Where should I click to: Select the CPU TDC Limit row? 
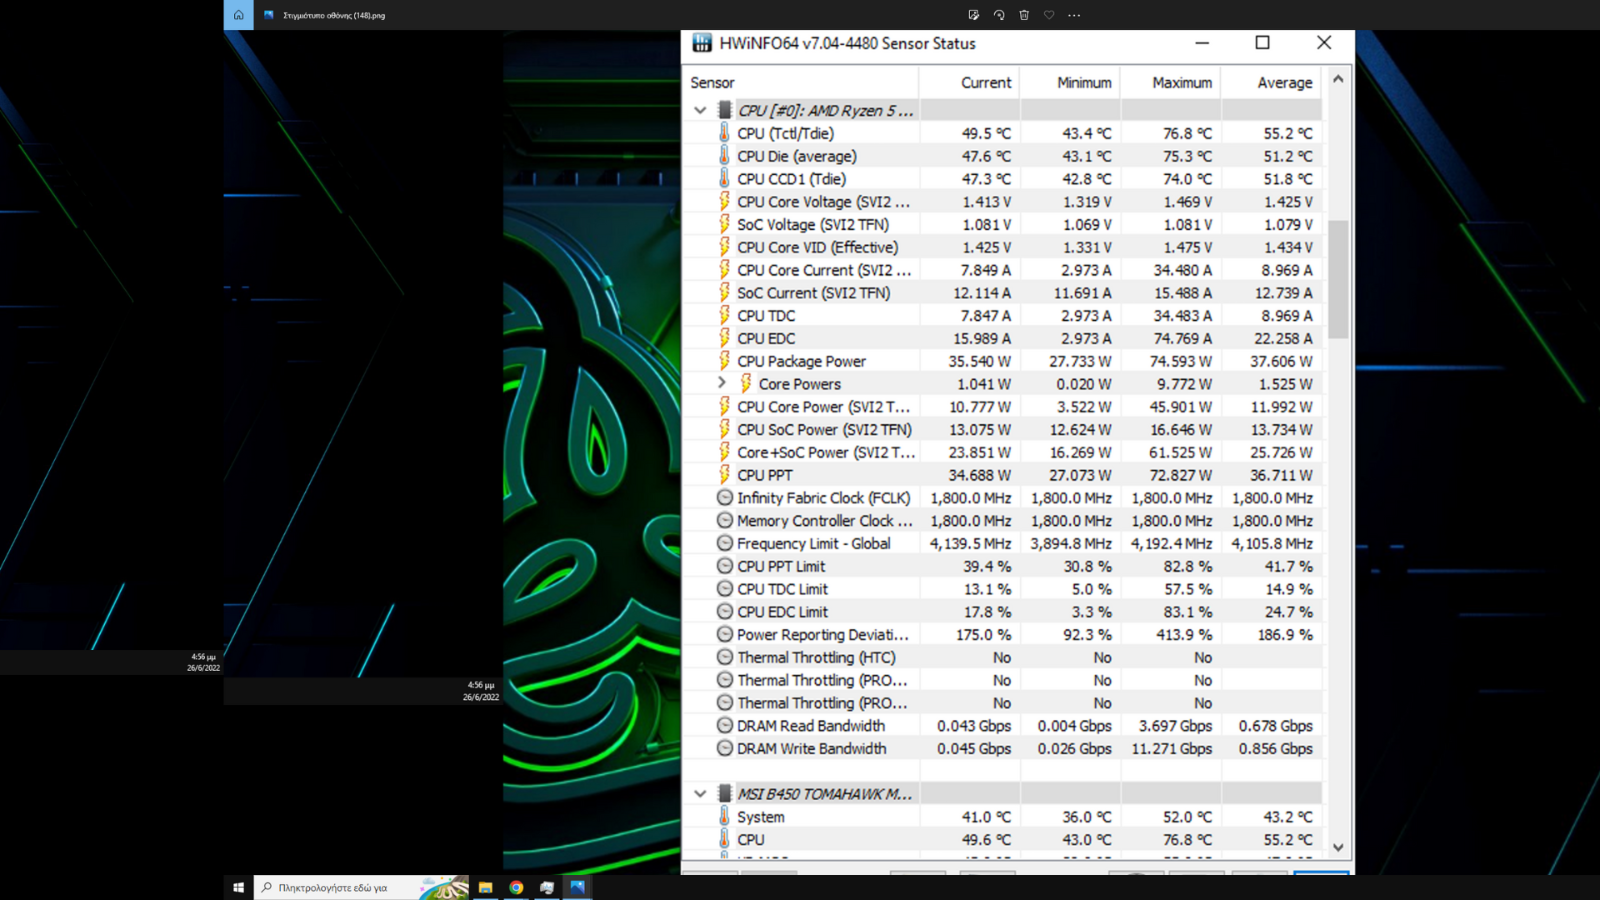click(1002, 589)
